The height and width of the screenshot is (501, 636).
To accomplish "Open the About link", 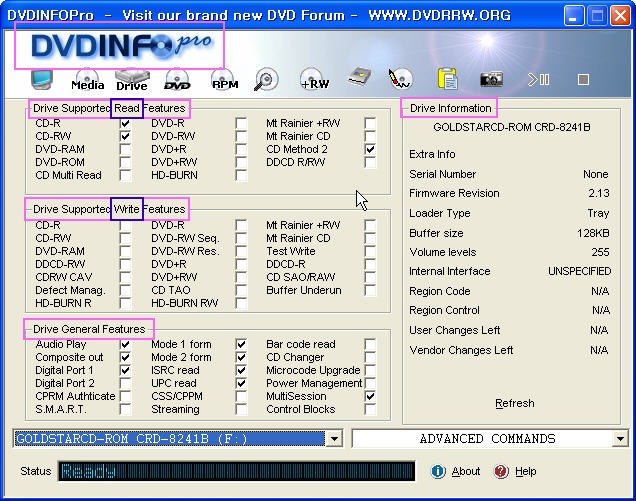I will (466, 471).
